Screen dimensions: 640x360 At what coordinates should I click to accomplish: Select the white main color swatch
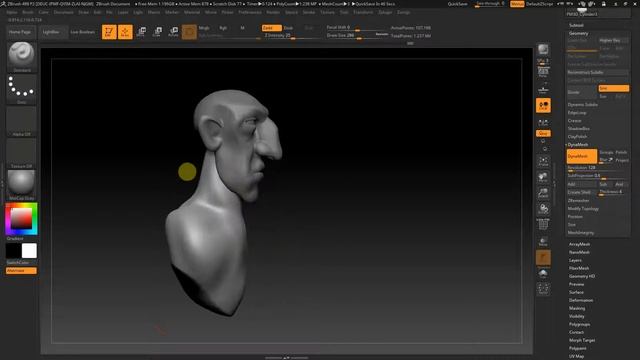29,251
